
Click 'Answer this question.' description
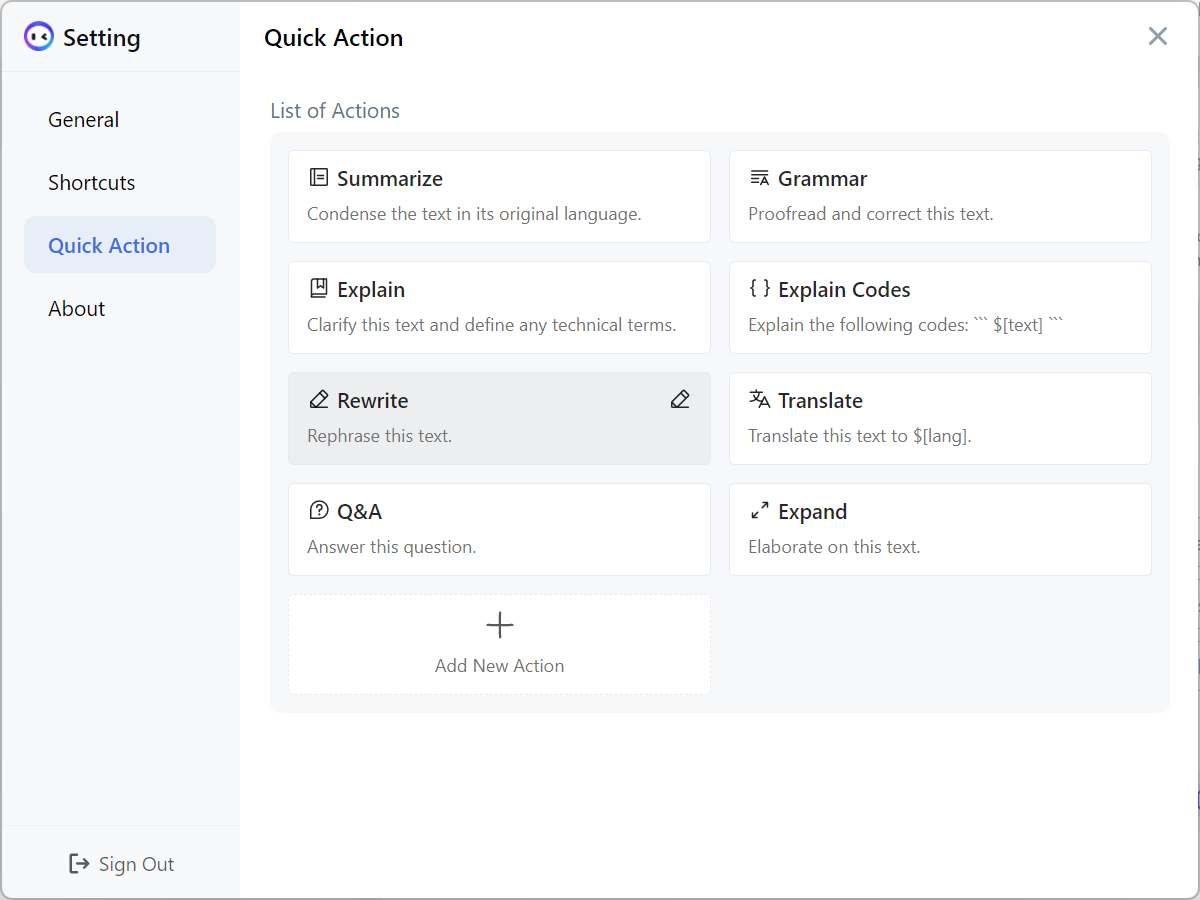(391, 547)
